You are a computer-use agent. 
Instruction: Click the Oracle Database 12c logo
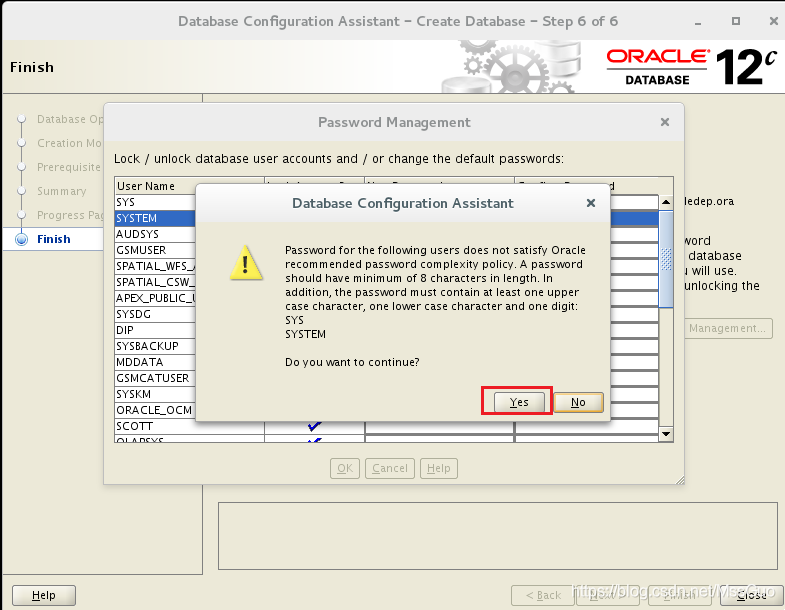pos(690,66)
